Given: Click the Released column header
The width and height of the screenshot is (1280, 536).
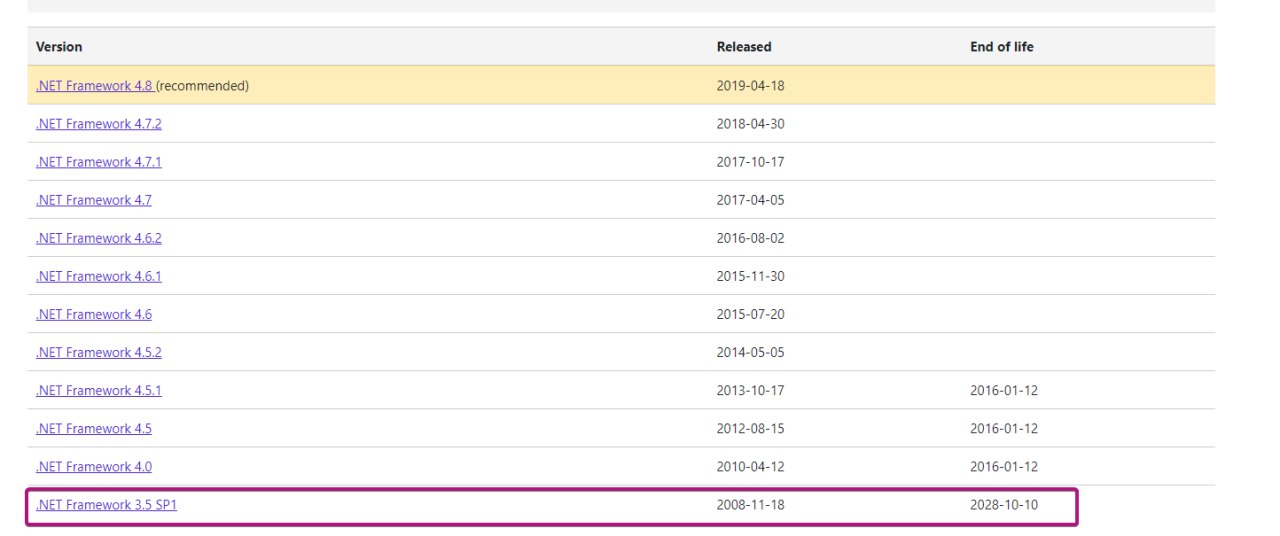Looking at the screenshot, I should click(x=744, y=47).
